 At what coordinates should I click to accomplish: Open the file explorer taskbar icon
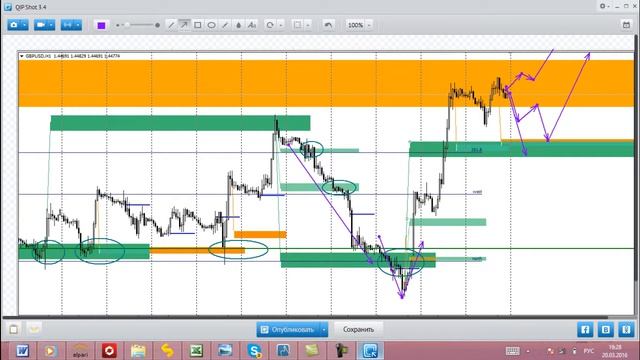click(x=138, y=351)
